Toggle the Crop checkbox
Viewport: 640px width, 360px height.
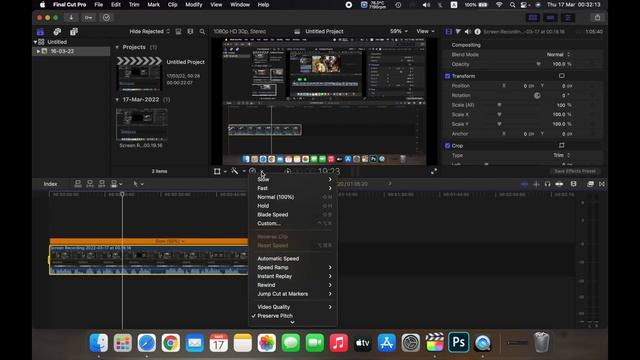coord(447,145)
